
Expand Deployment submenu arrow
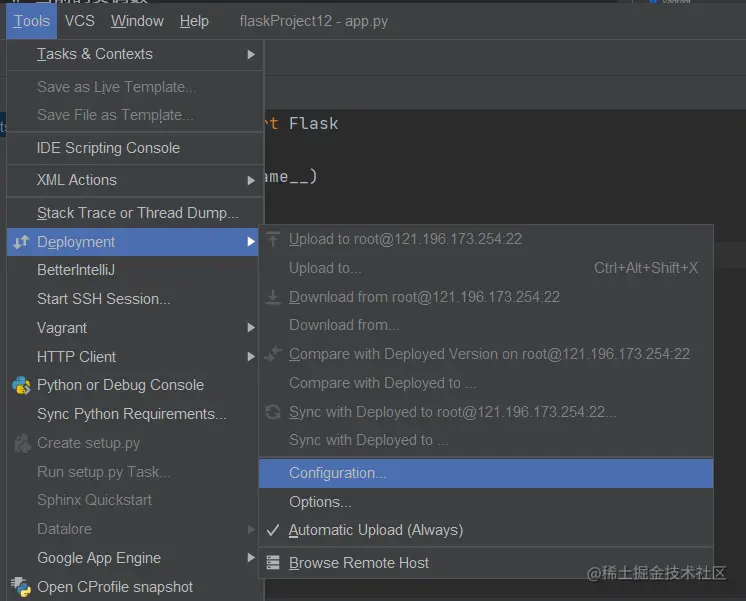pos(251,242)
